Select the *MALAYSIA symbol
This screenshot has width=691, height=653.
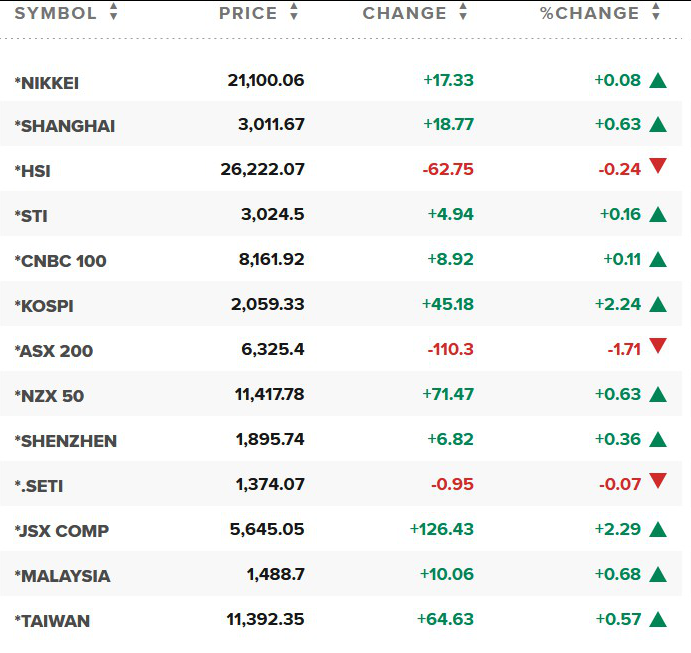[62, 576]
